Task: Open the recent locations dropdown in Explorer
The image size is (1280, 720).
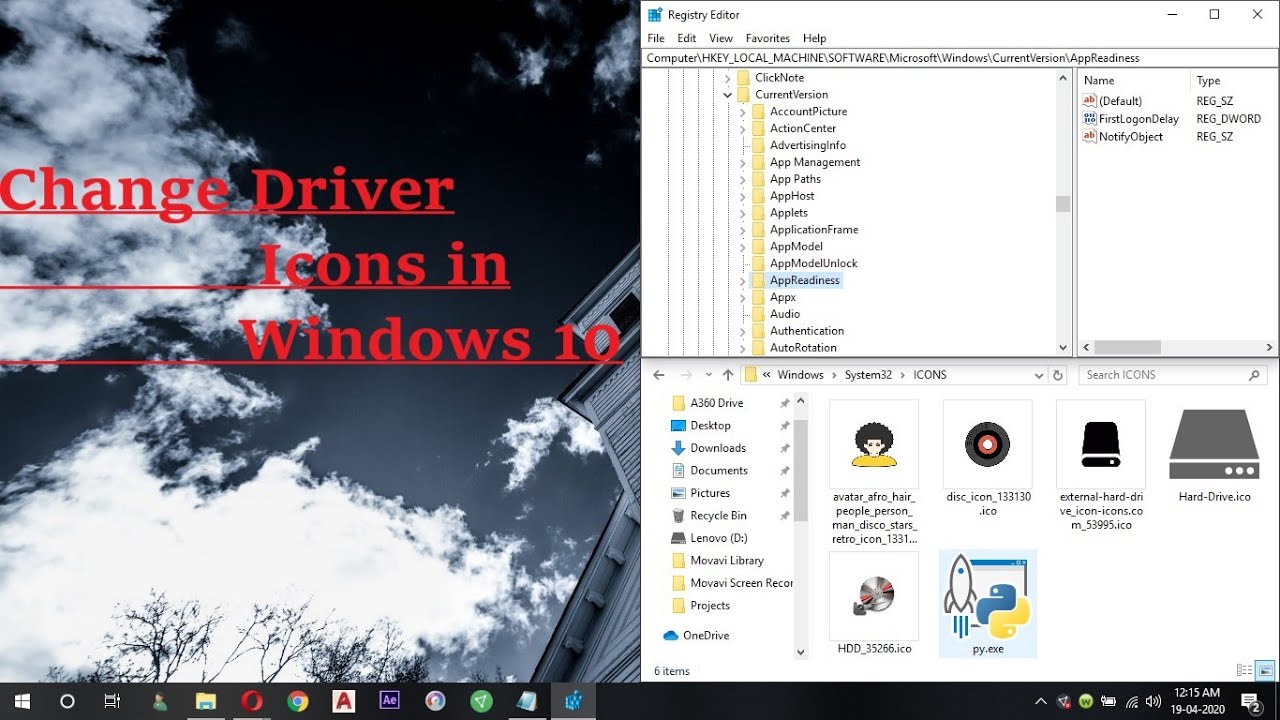Action: click(x=709, y=375)
